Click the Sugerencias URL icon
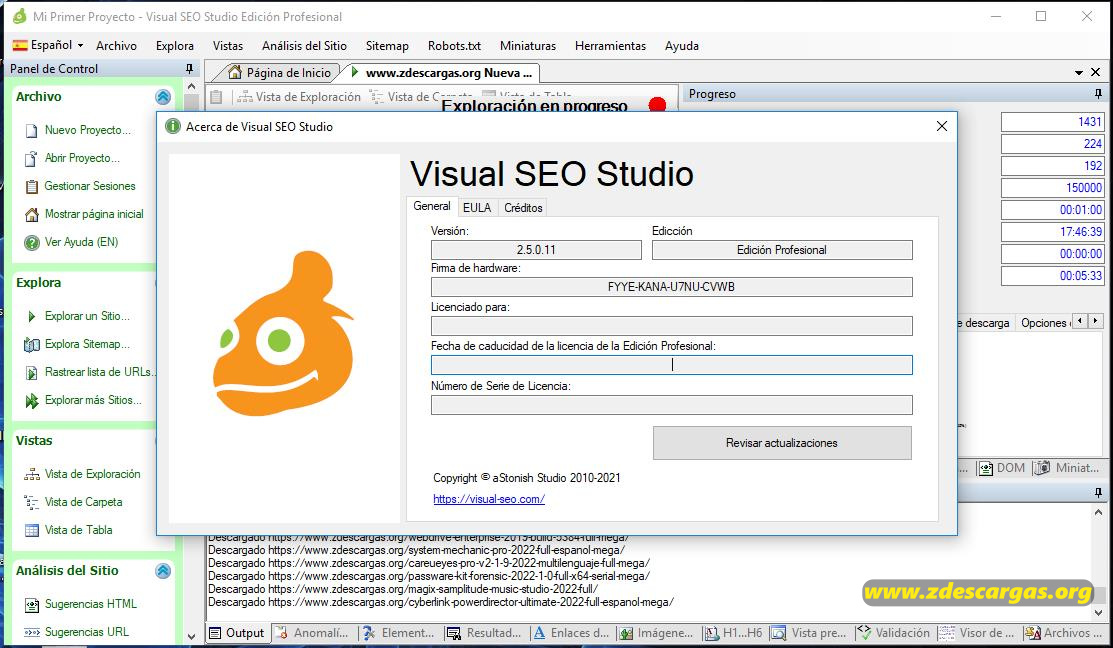This screenshot has height=648, width=1113. pos(31,632)
